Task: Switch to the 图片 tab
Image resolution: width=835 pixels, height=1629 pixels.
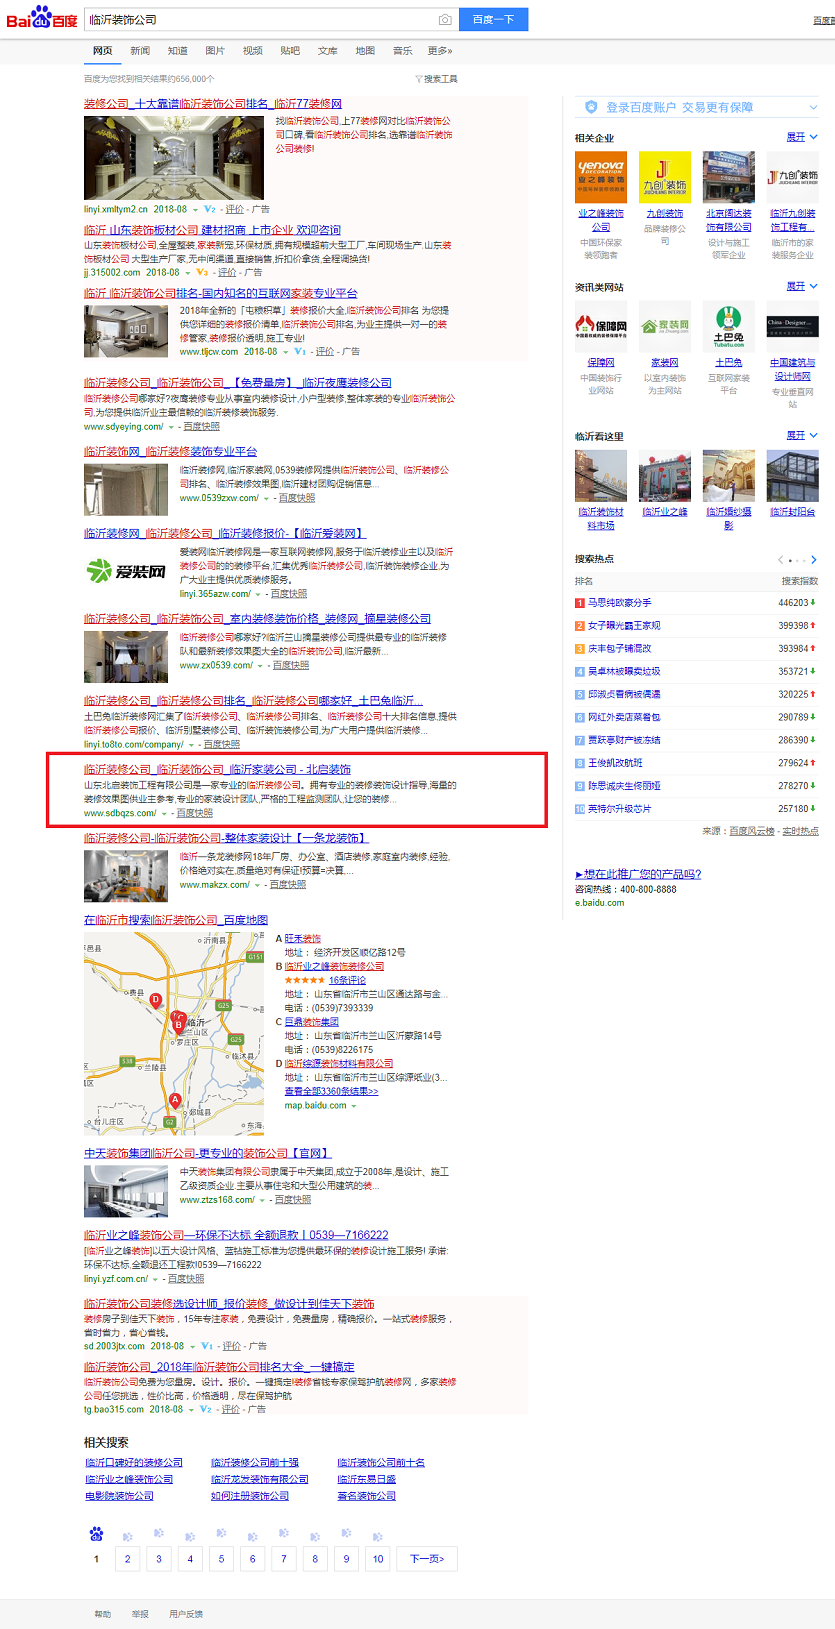Action: (215, 51)
